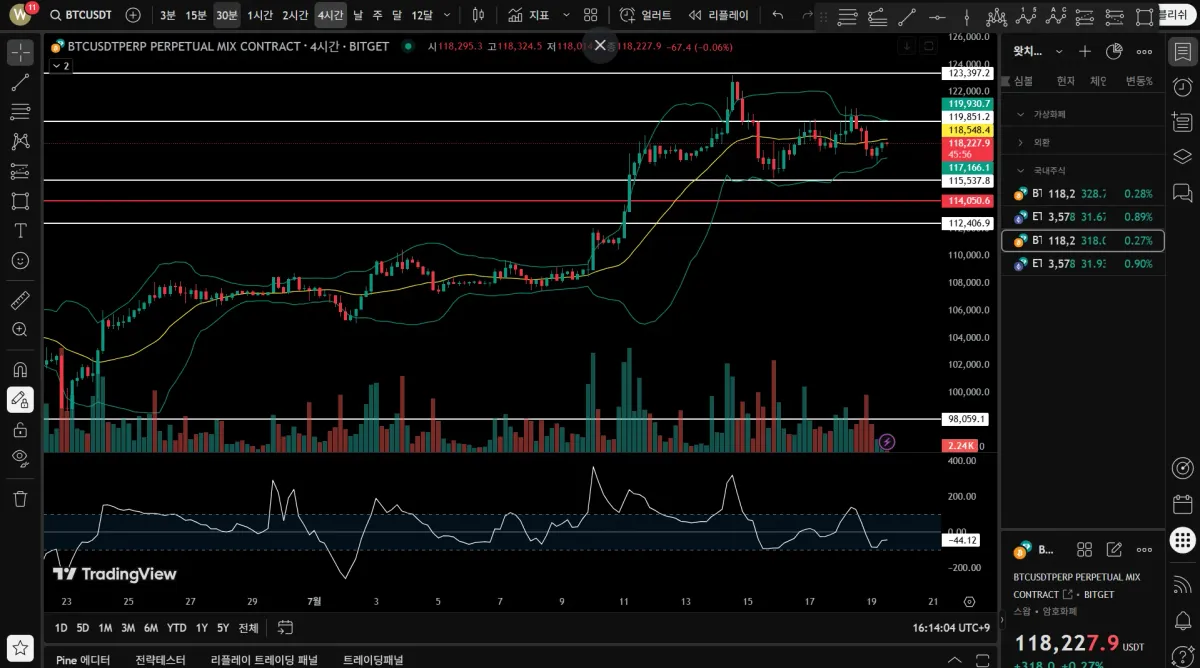Image resolution: width=1200 pixels, height=668 pixels.
Task: Collapse the 가상화폐 watchlist section
Action: [1020, 114]
